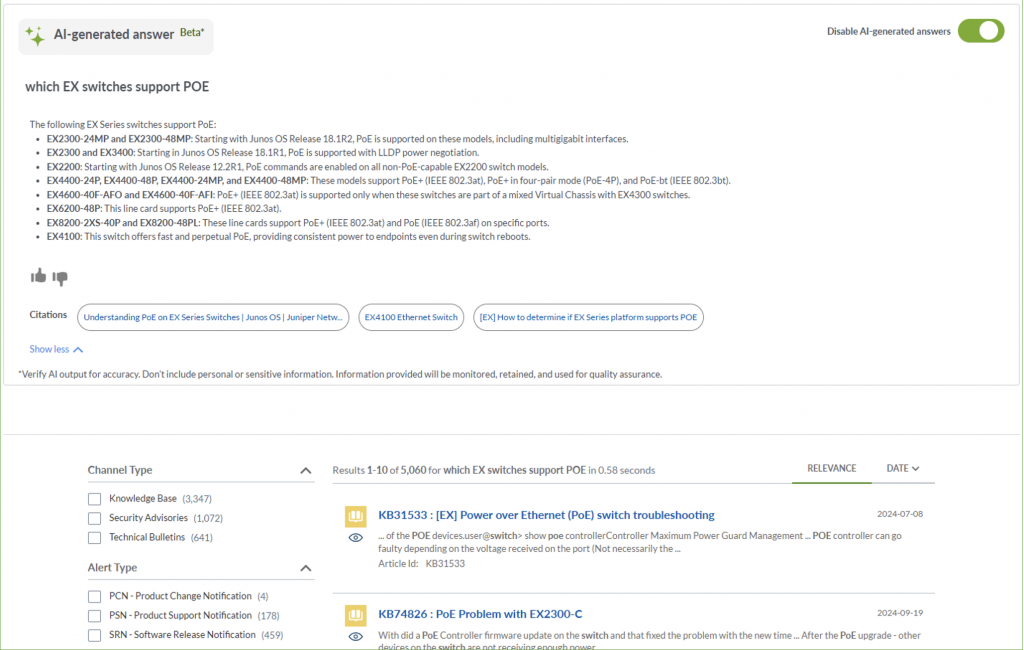This screenshot has width=1024, height=650.
Task: Select the Relevance sort tab
Action: [x=831, y=468]
